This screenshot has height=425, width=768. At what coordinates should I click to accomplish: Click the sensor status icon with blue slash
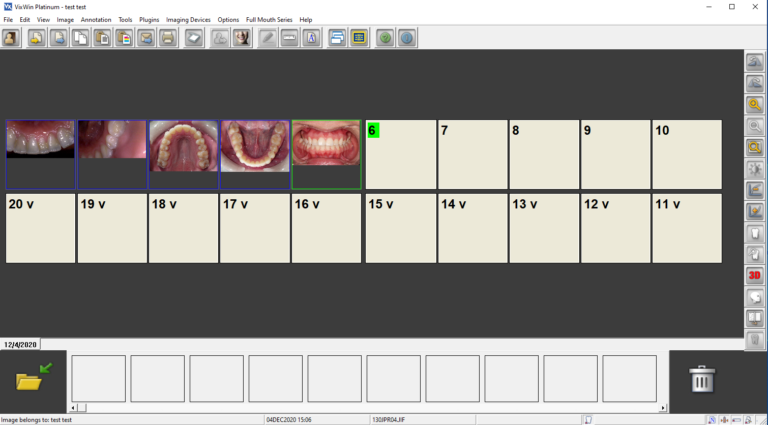pyautogui.click(x=712, y=420)
